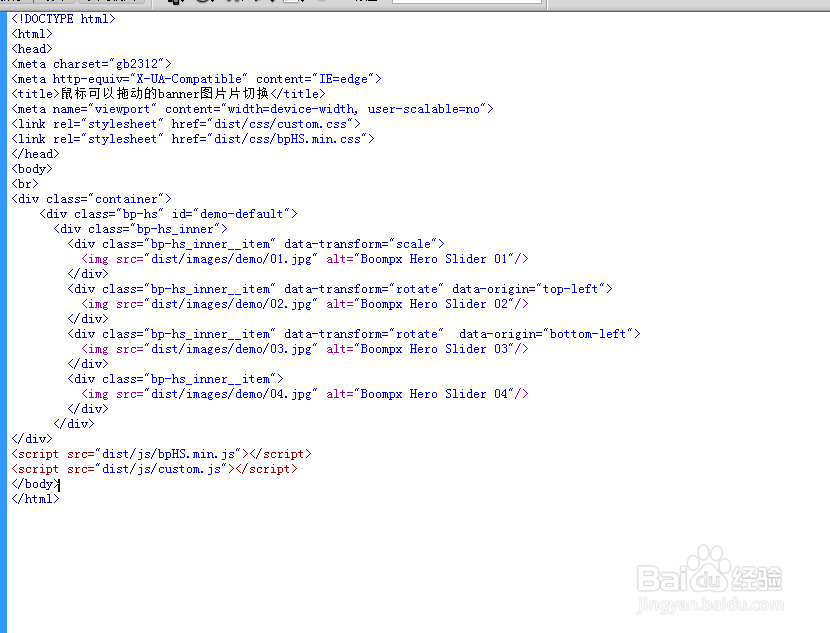
Task: Click the opening <body> tag line
Action: [x=32, y=169]
